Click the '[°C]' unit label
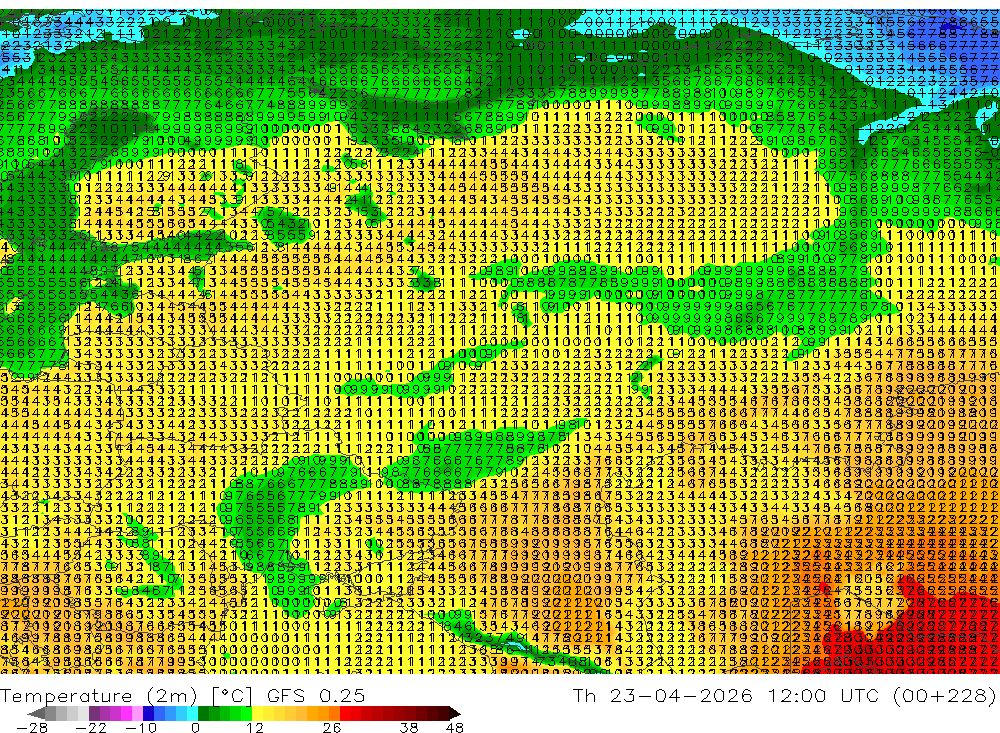1000x733 pixels. point(232,695)
